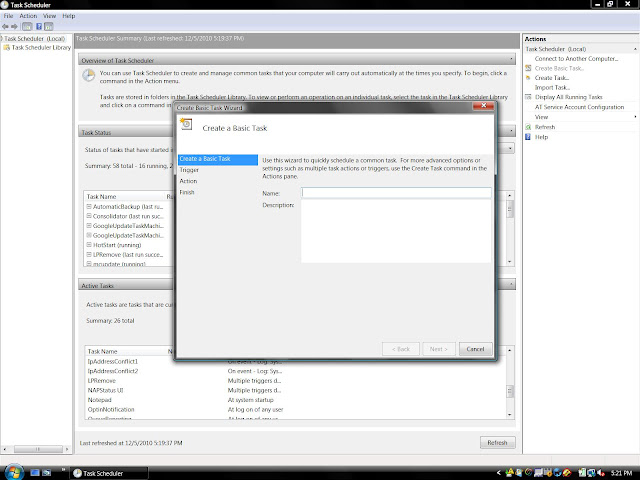Click the yellow warning tray icon
640x480 pixels.
pos(509,473)
